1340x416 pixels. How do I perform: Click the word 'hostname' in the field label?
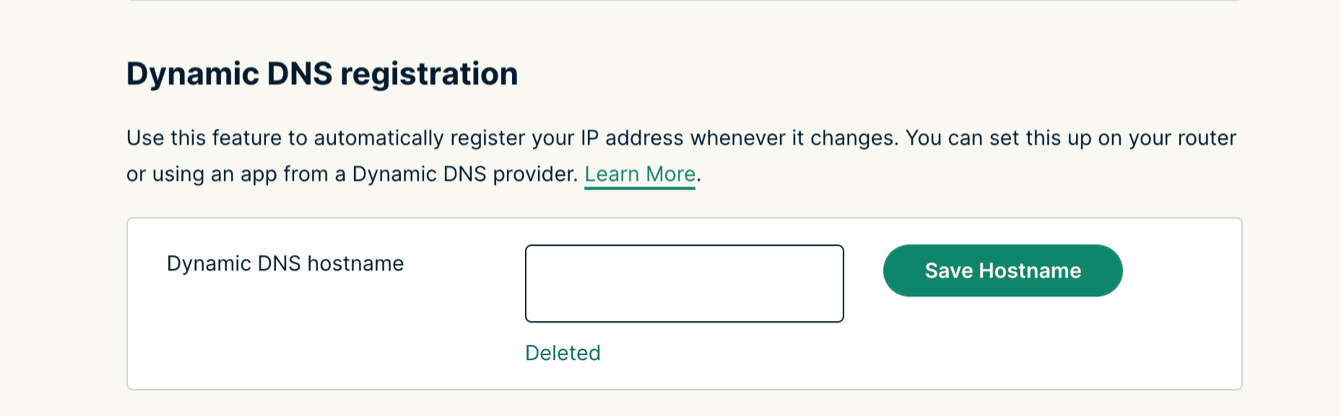[x=356, y=264]
